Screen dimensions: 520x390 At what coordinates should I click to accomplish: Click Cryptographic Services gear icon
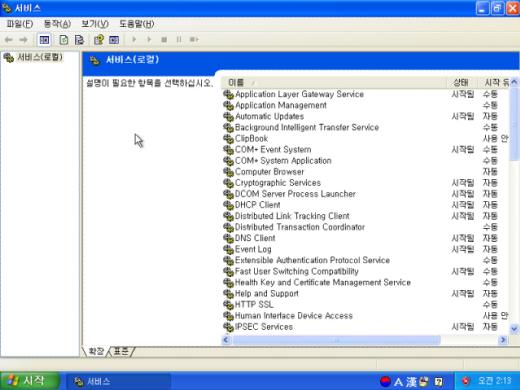(x=228, y=183)
